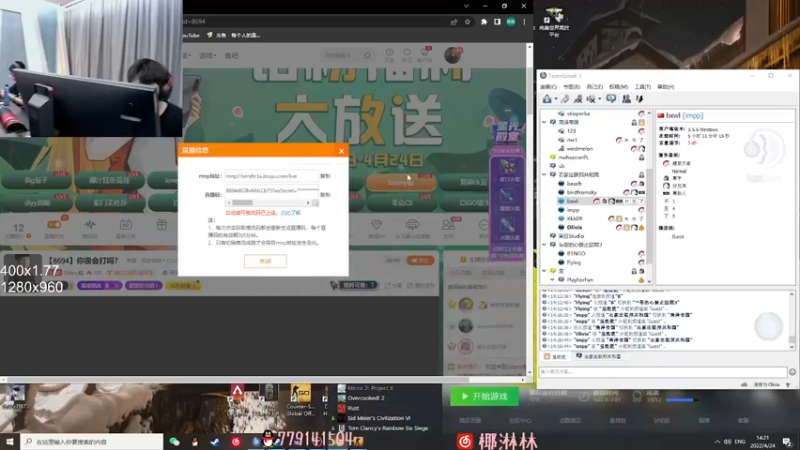
Task: Open the 帮助(H) menu in TeamSpeak
Action: [x=666, y=87]
